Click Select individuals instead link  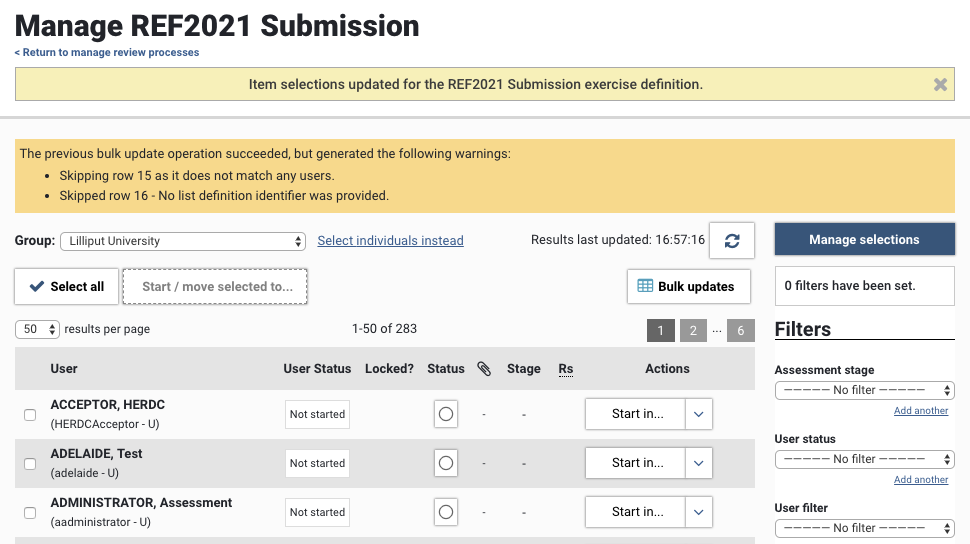(x=390, y=241)
